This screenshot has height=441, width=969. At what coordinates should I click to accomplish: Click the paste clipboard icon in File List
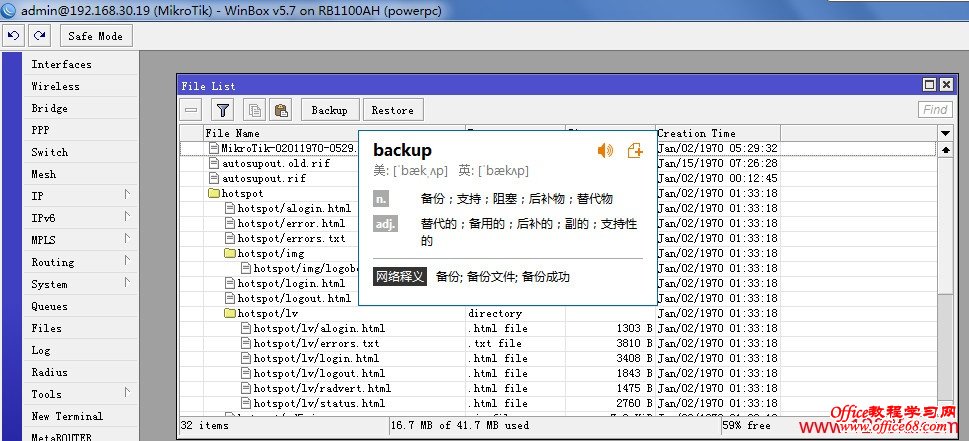[281, 111]
